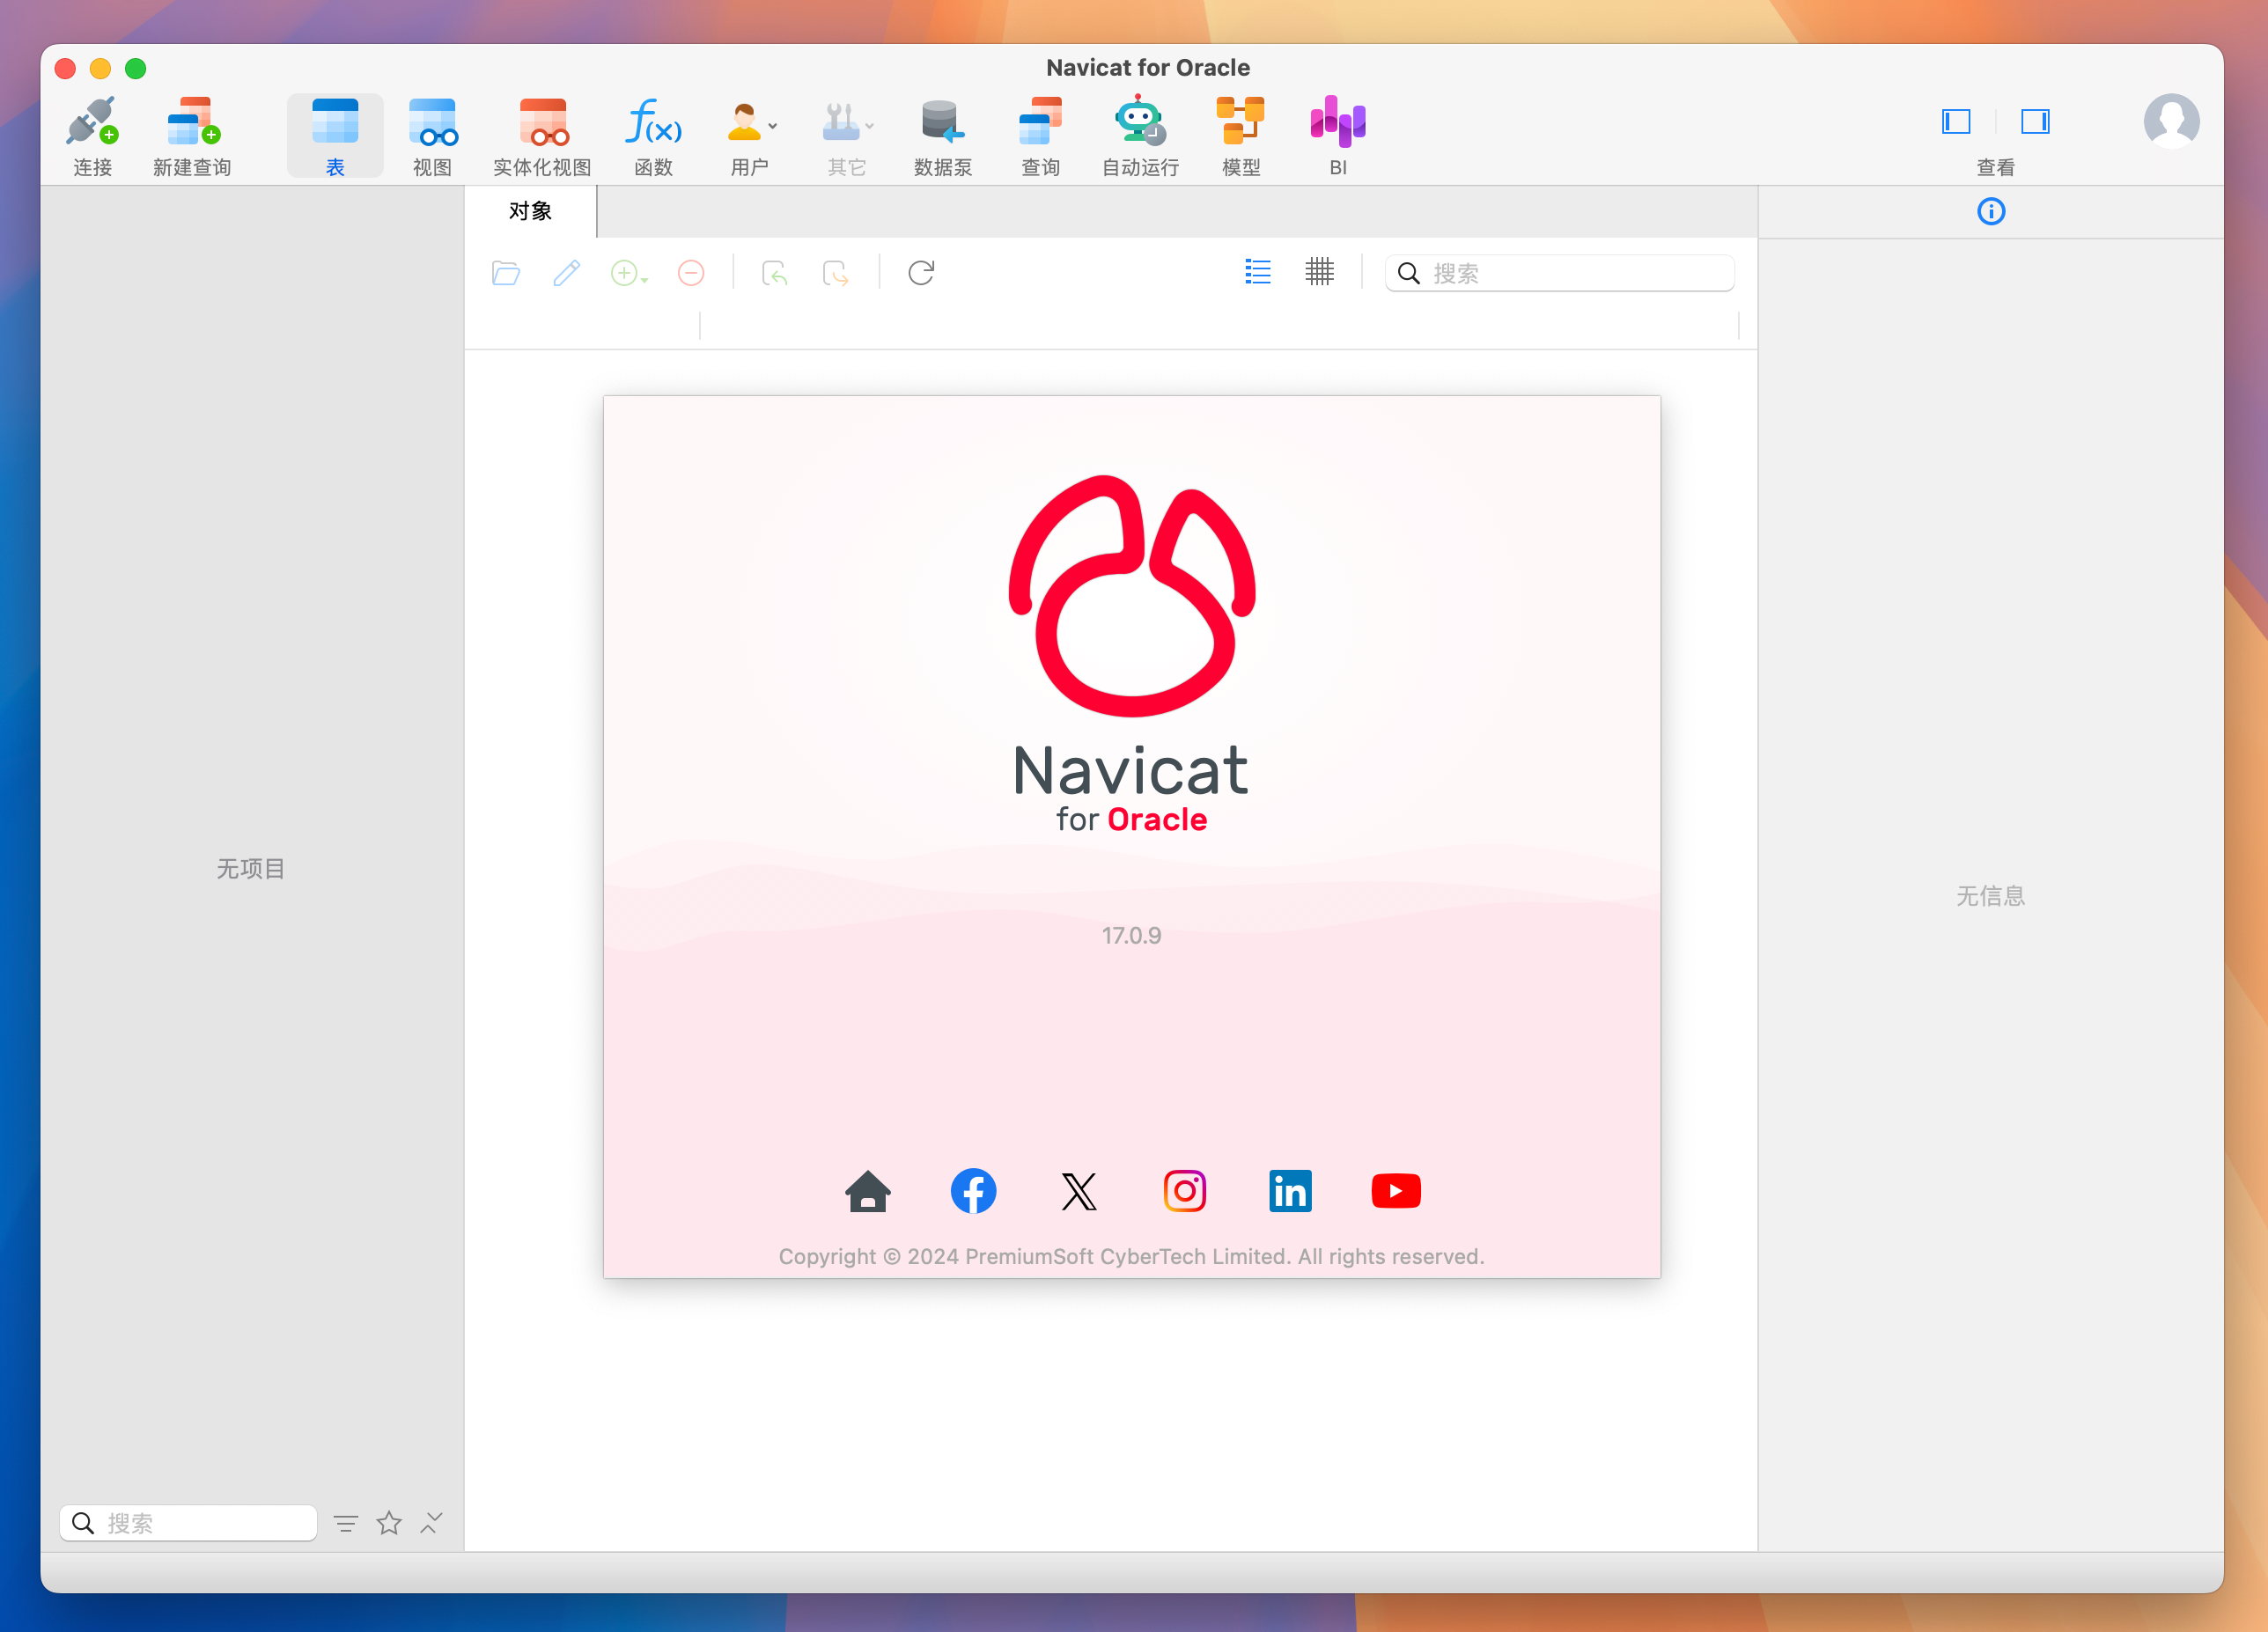This screenshot has height=1632, width=2268.
Task: Open the X (Twitter) link
Action: point(1078,1191)
